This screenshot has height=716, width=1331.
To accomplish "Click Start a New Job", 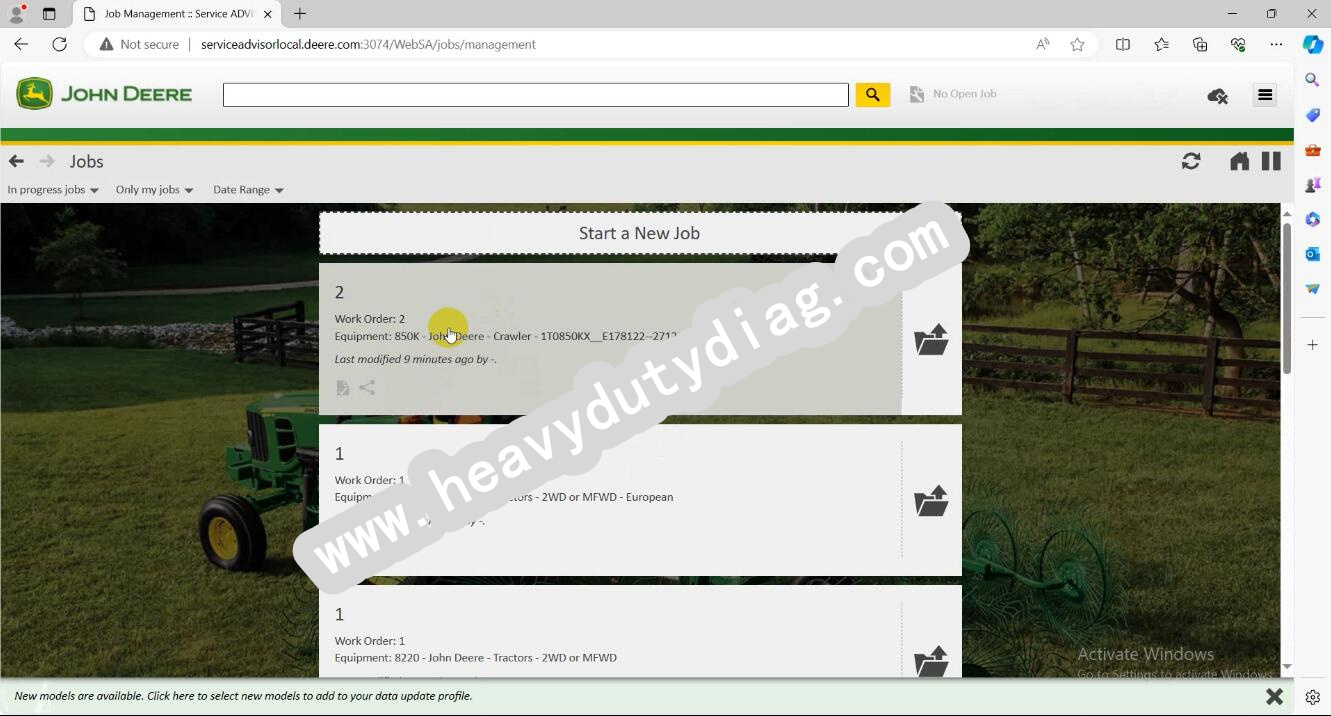I will [640, 233].
